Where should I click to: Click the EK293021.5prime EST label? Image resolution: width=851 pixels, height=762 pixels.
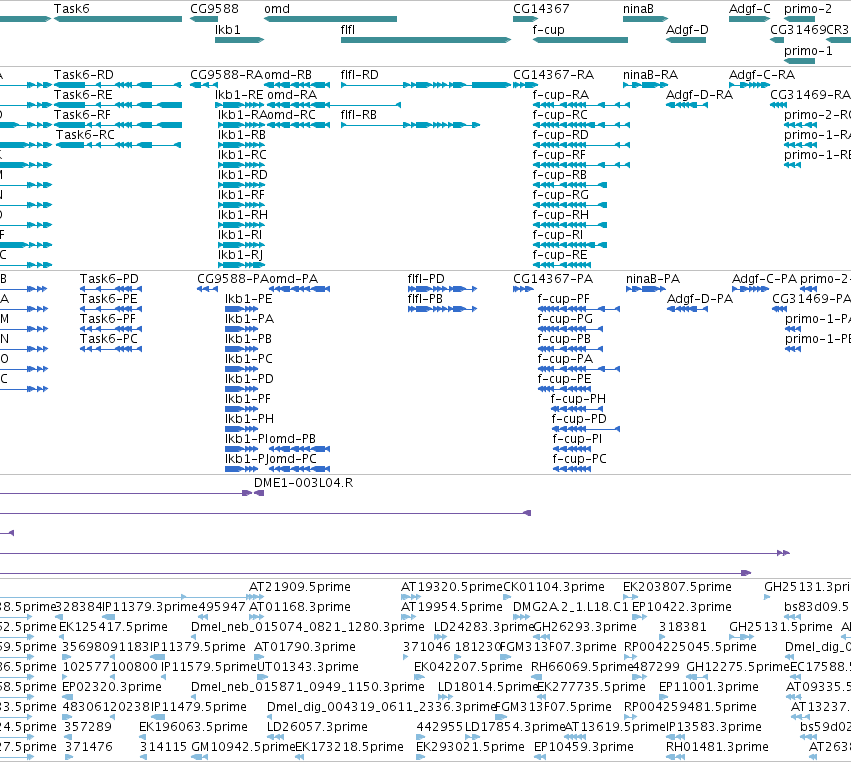(x=471, y=747)
